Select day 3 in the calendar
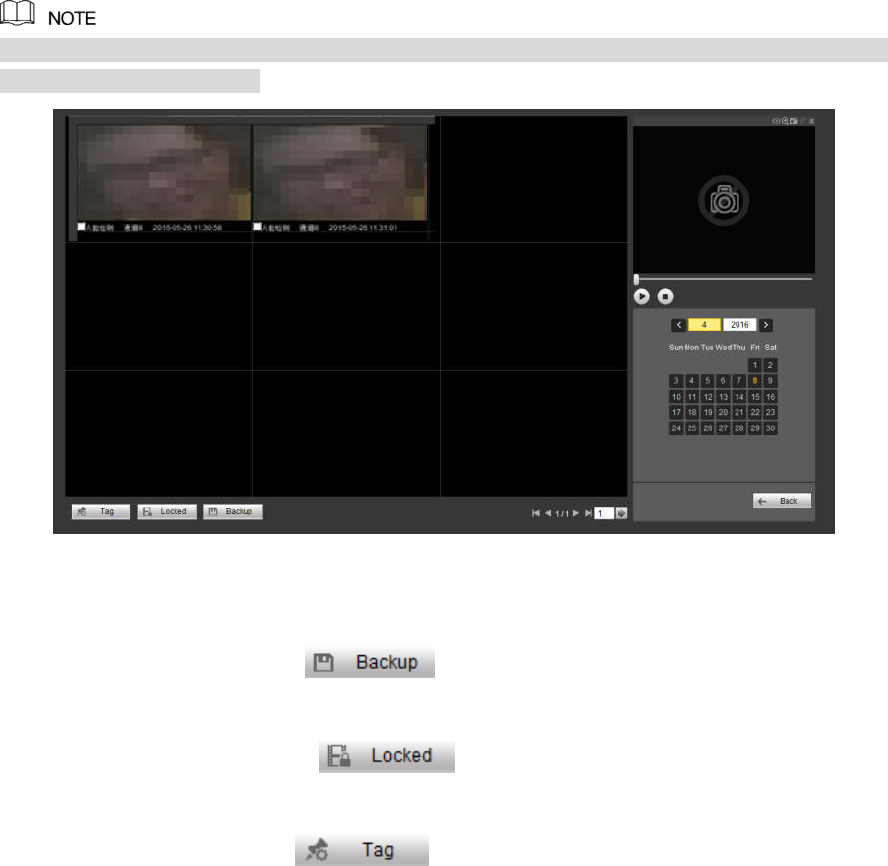This screenshot has width=888, height=866. 676,381
